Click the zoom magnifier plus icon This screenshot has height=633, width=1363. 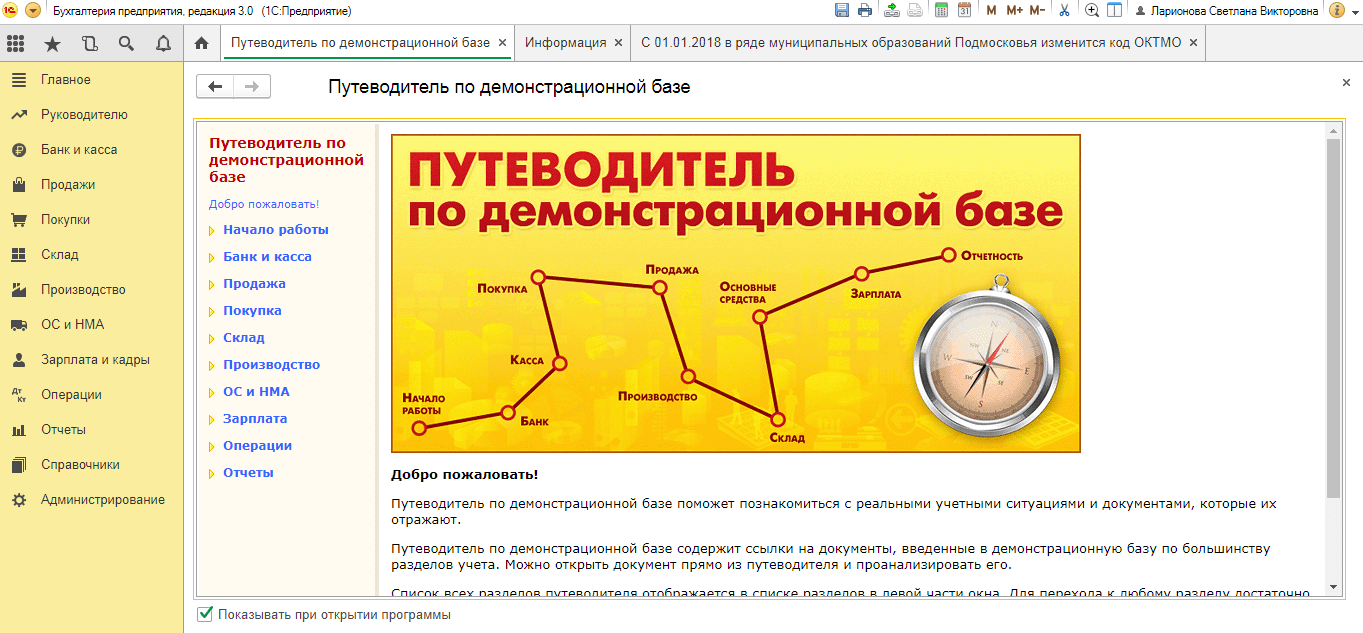point(1092,10)
